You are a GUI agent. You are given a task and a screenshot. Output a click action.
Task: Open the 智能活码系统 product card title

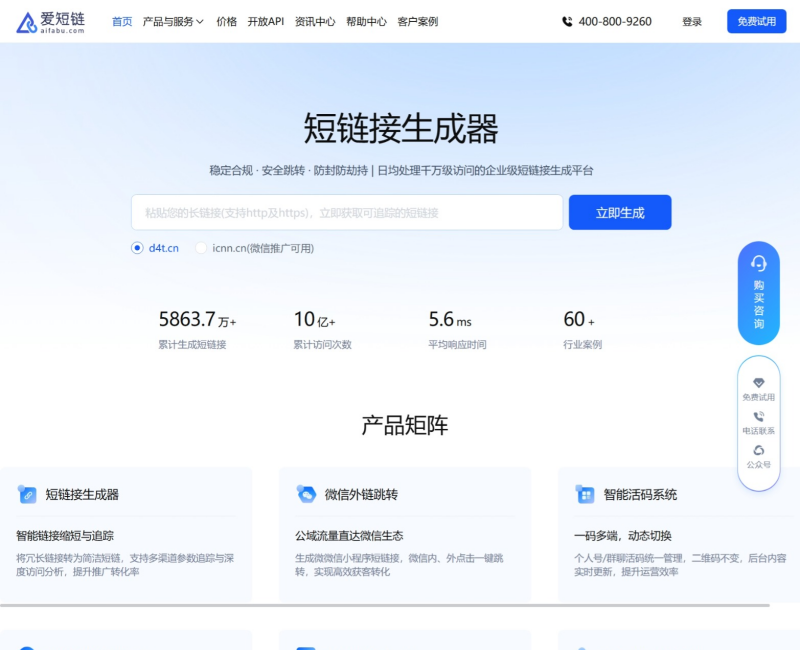click(640, 494)
